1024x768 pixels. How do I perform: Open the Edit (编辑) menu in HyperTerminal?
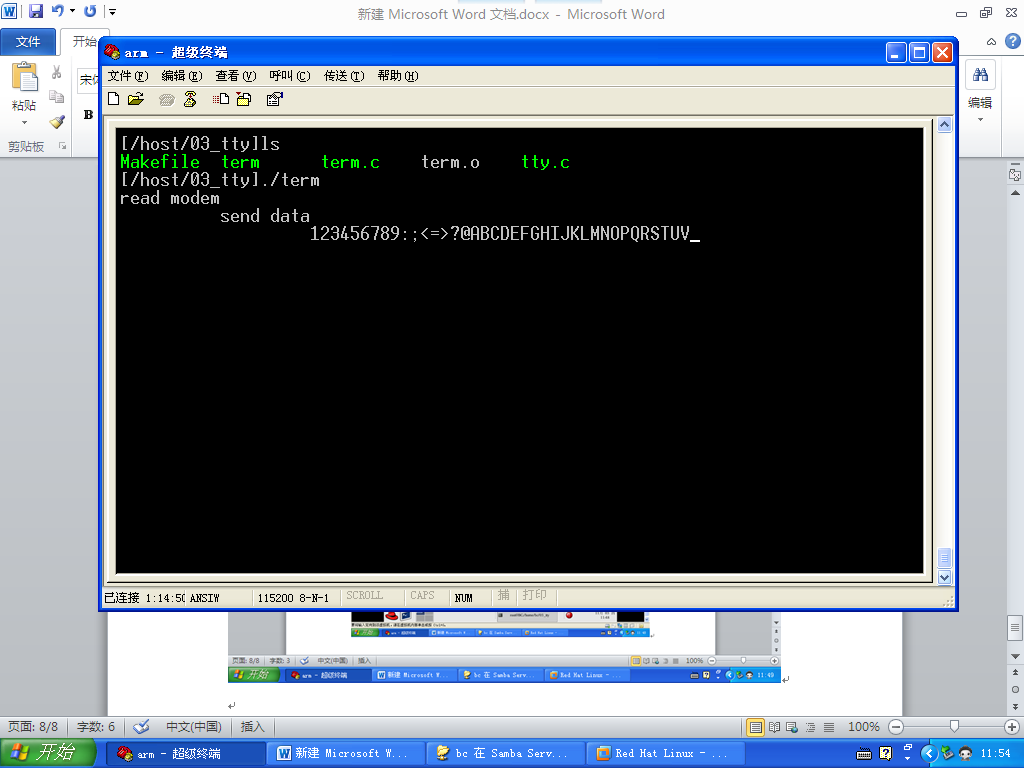click(182, 76)
